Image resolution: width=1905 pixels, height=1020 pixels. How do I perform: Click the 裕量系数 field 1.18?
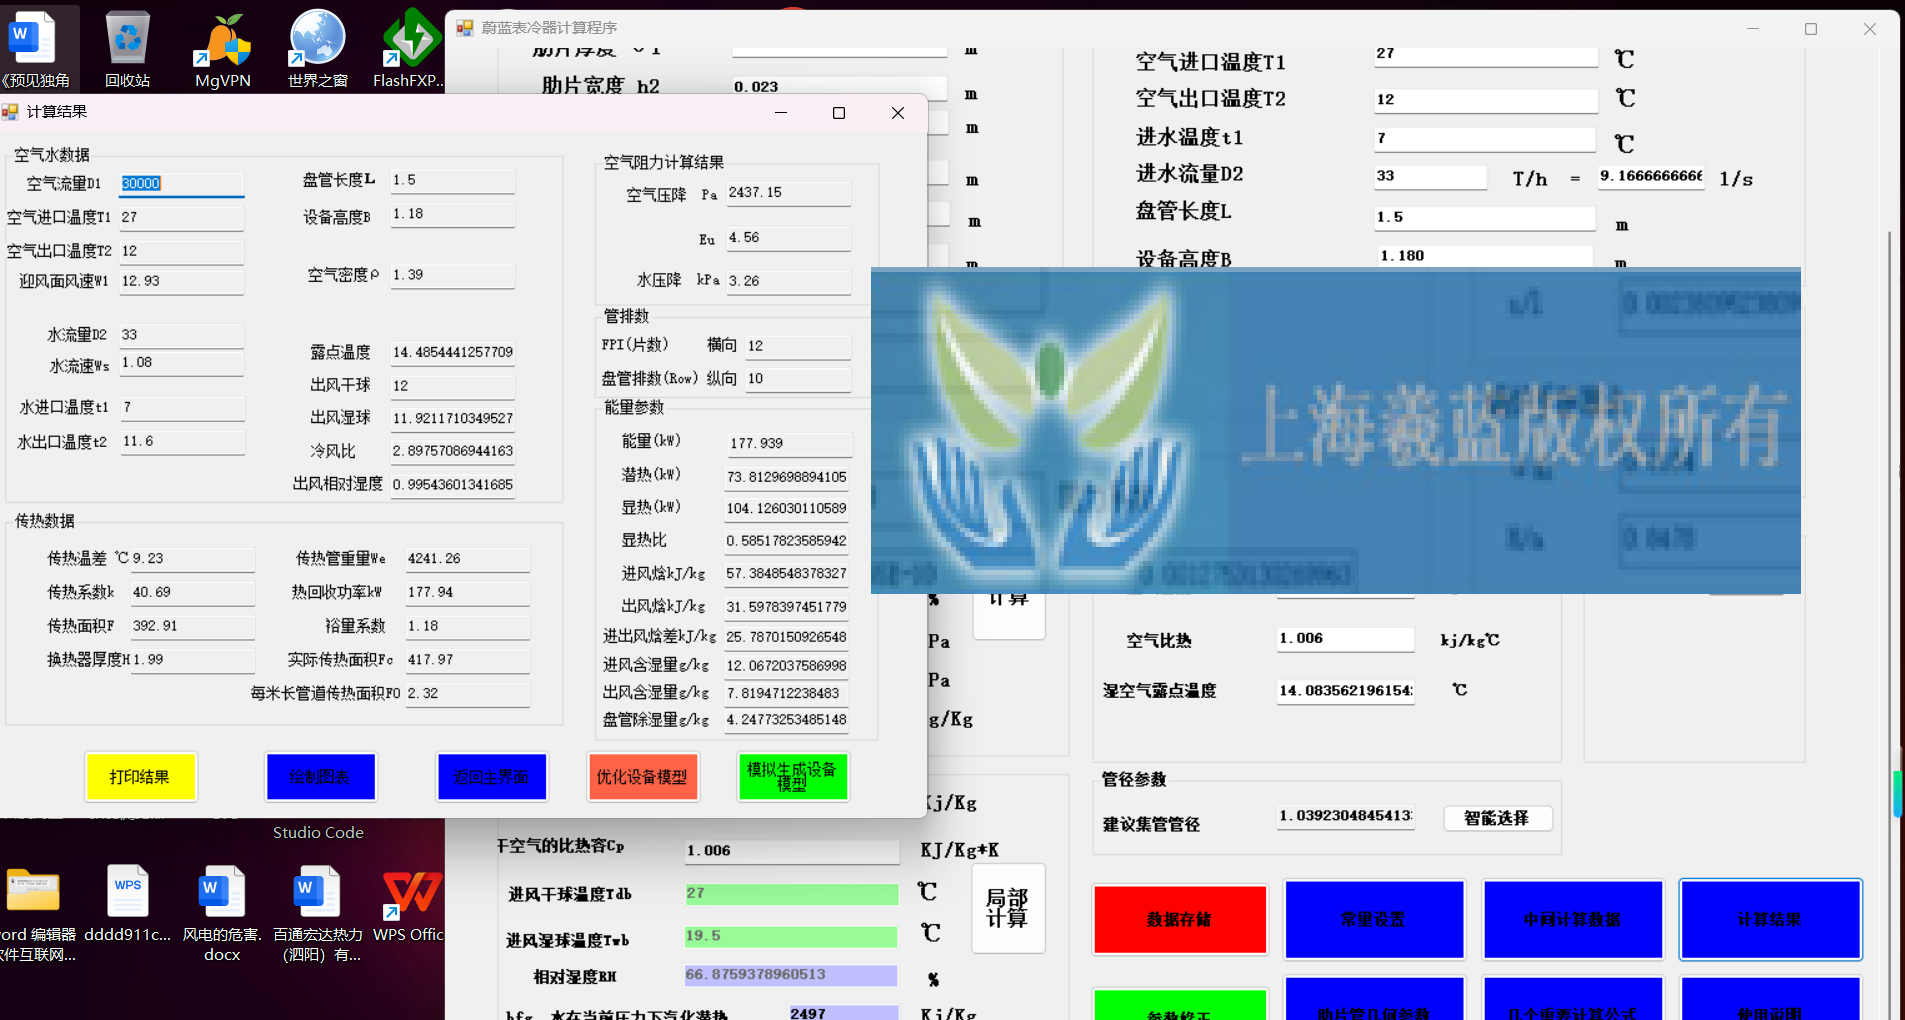467,627
